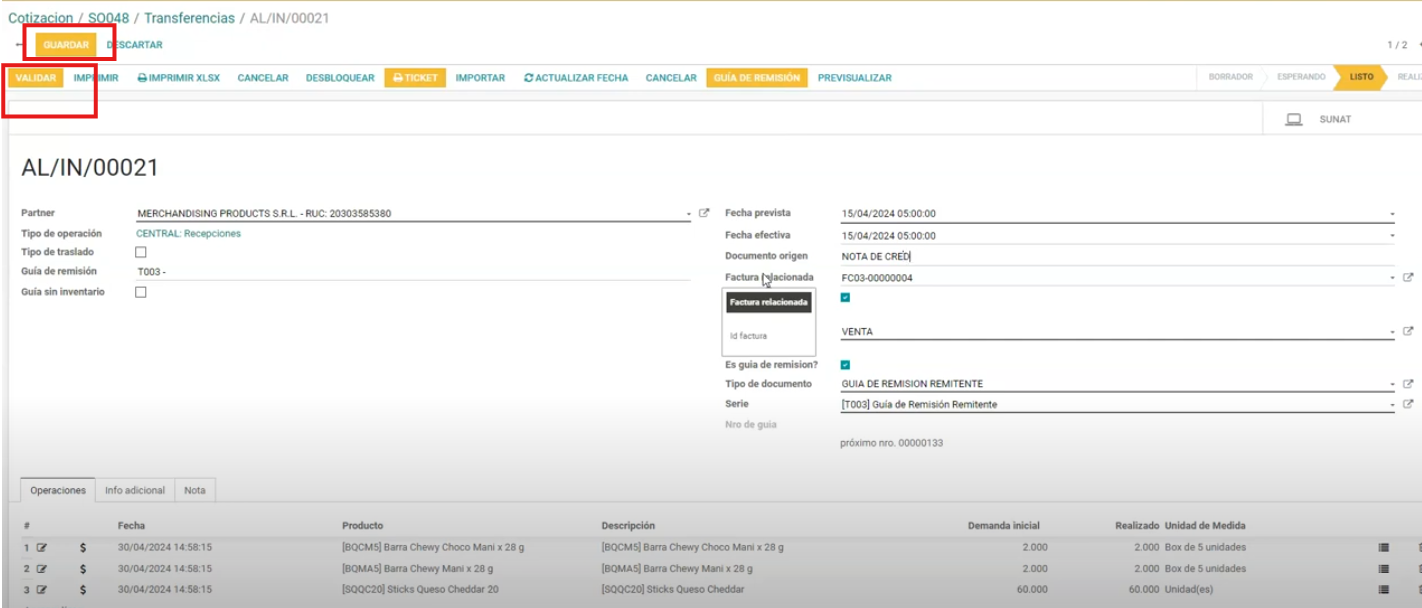1422x608 pixels.
Task: Open external link next to Partner field
Action: click(x=704, y=213)
